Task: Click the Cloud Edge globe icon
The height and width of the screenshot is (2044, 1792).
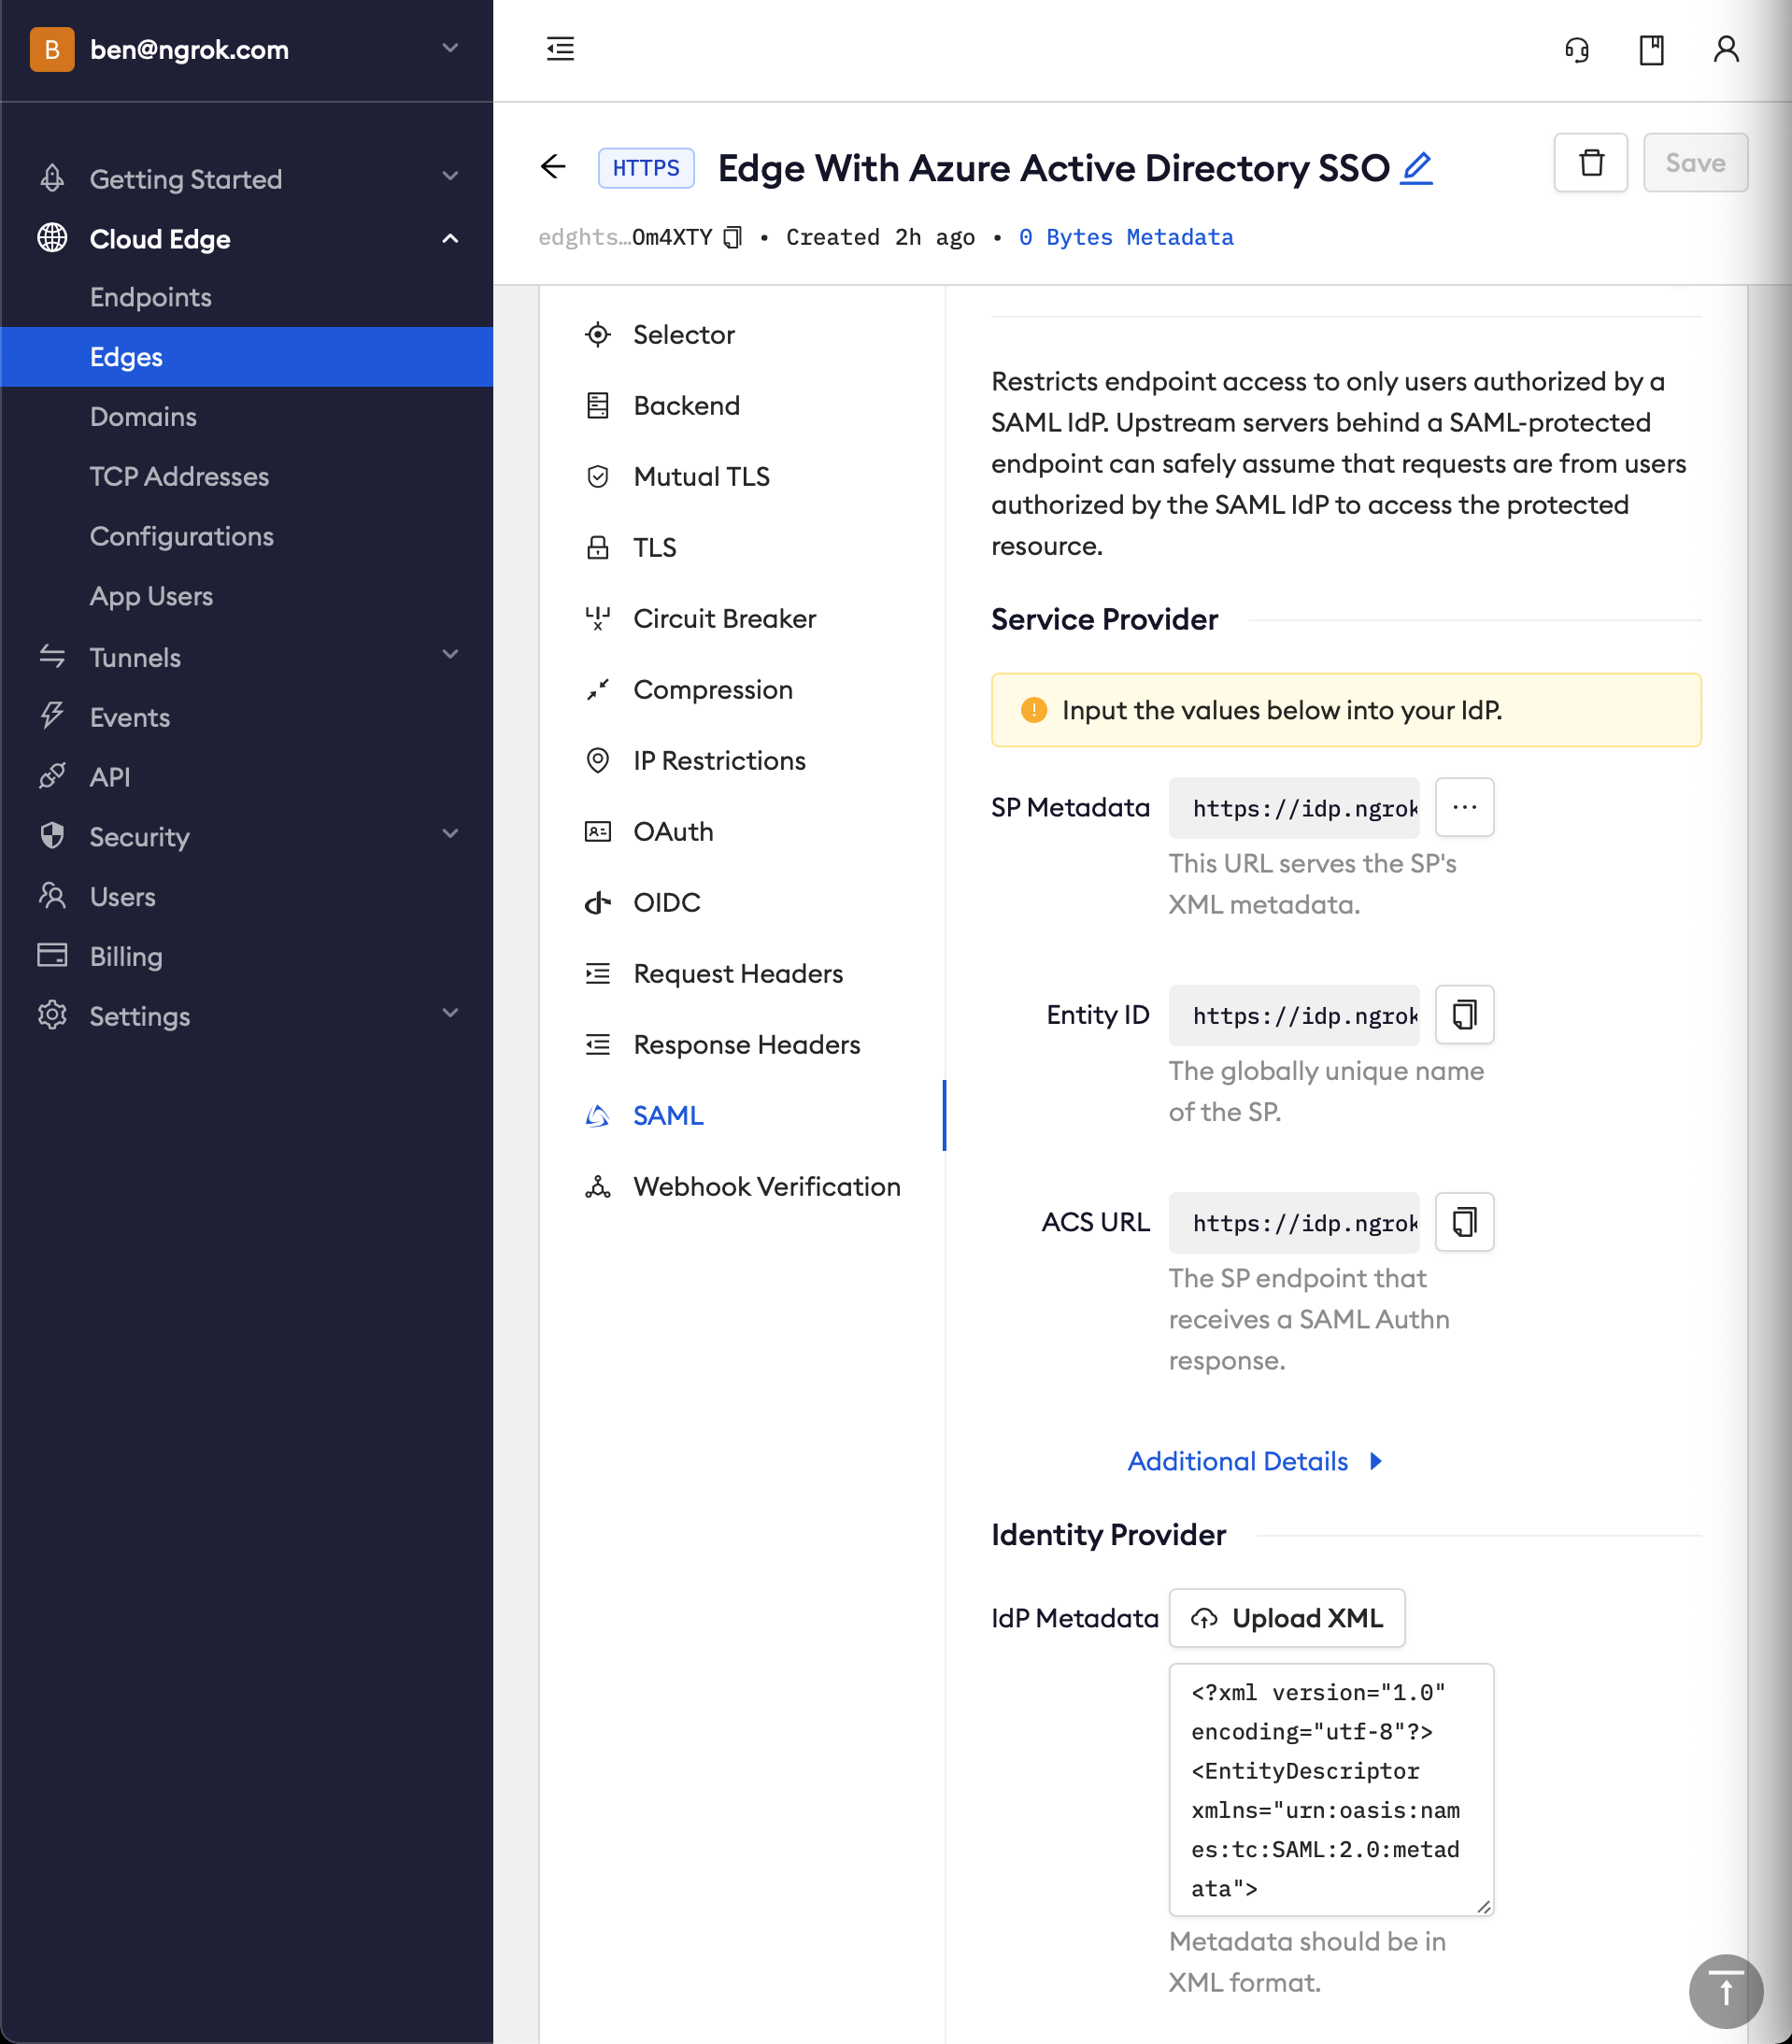Action: click(52, 238)
